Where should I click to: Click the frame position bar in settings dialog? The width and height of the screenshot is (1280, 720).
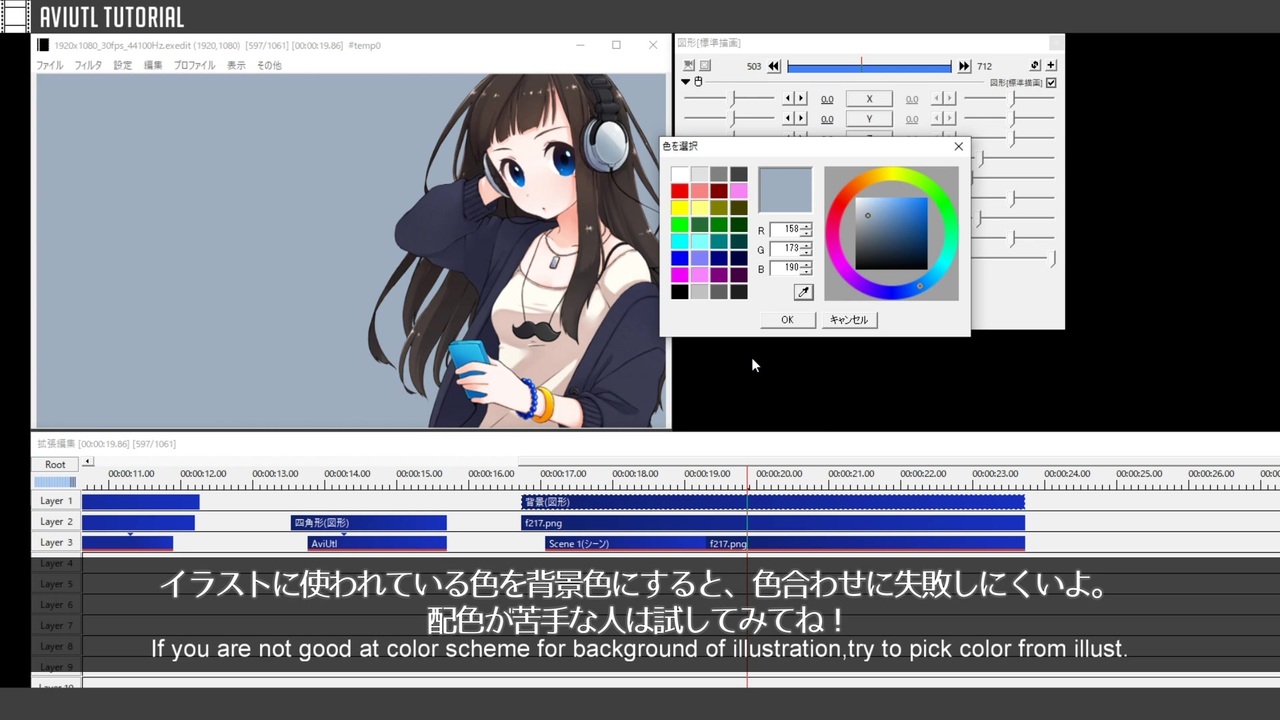pos(869,66)
